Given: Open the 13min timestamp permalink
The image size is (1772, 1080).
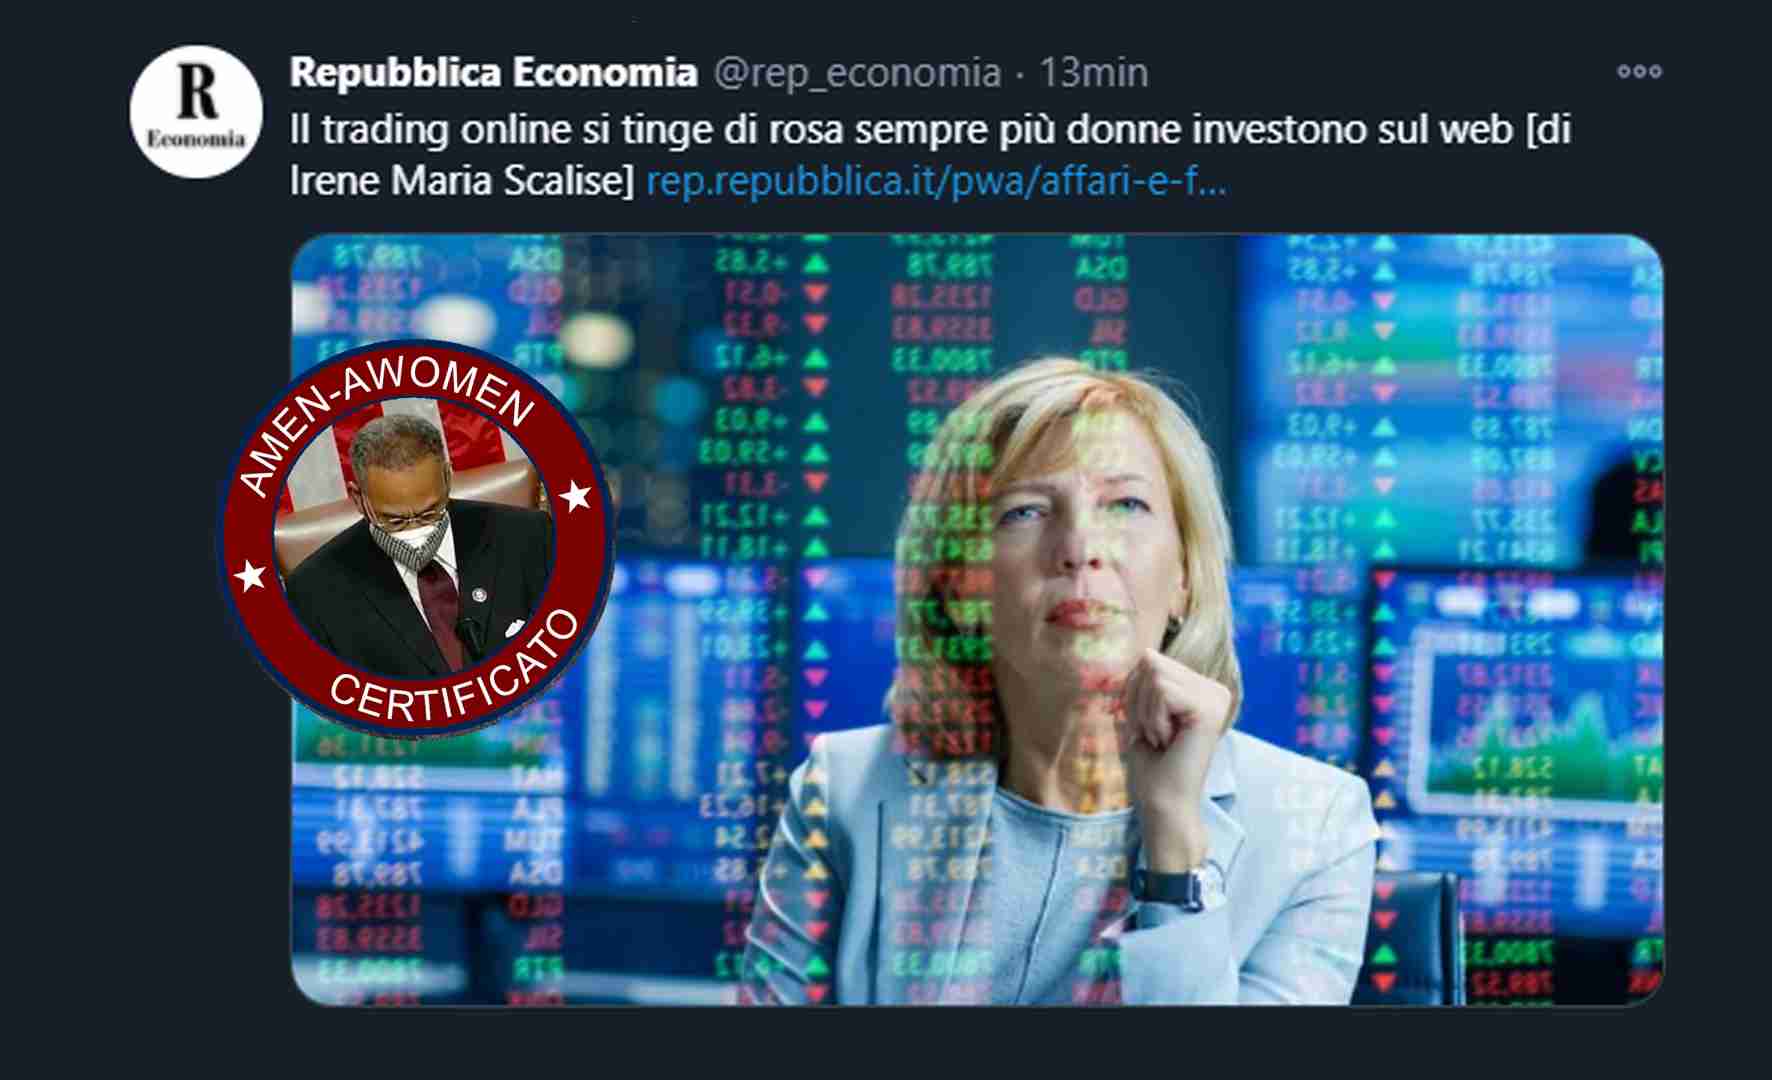Looking at the screenshot, I should (x=1093, y=72).
